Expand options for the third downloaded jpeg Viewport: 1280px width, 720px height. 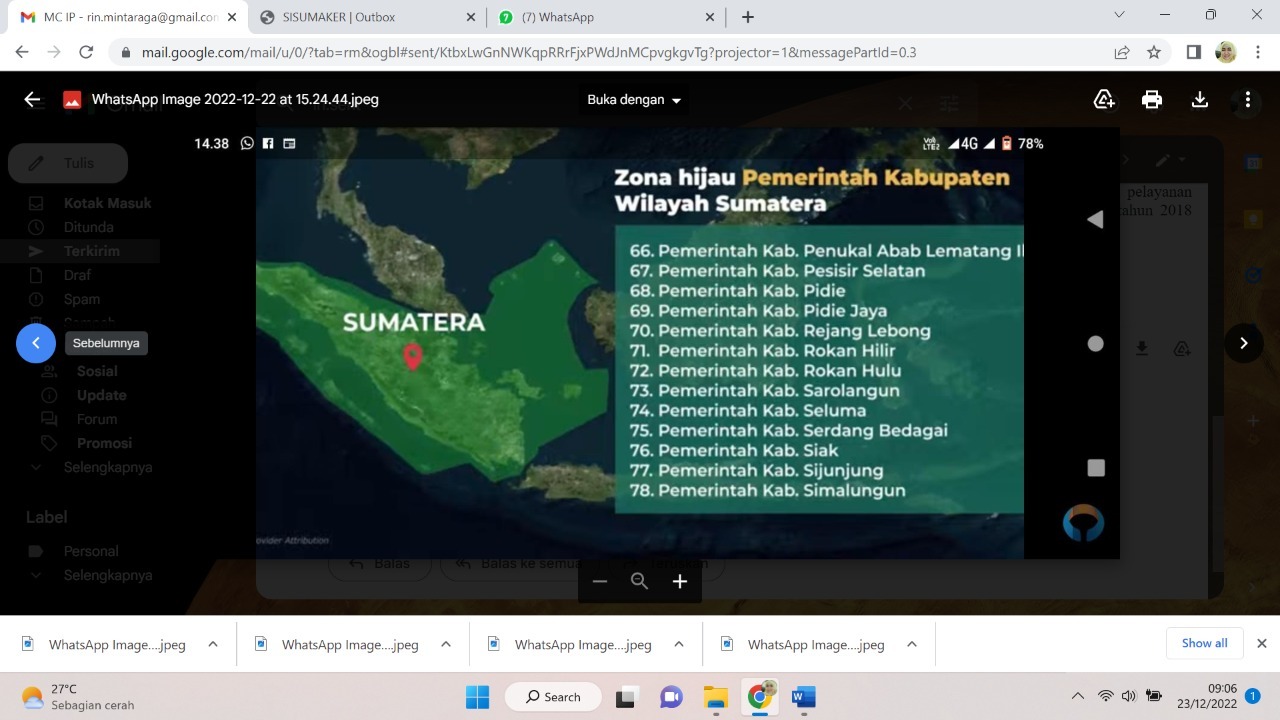[679, 644]
